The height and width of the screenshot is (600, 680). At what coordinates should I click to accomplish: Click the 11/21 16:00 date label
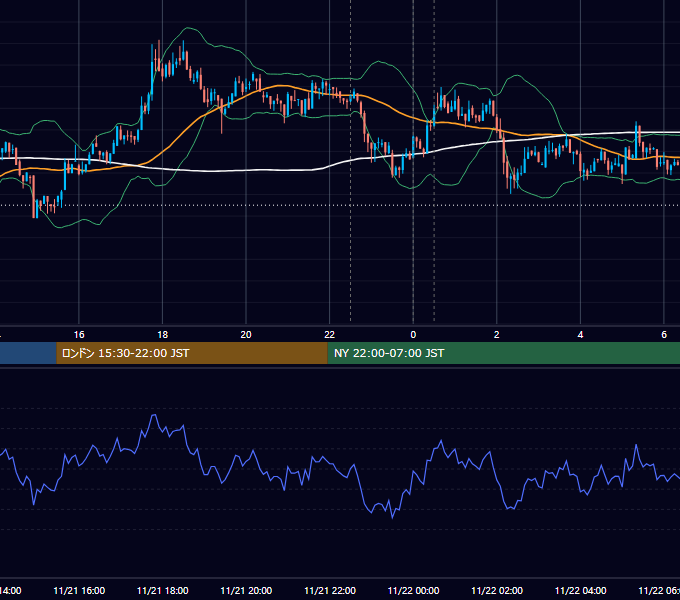(79, 590)
